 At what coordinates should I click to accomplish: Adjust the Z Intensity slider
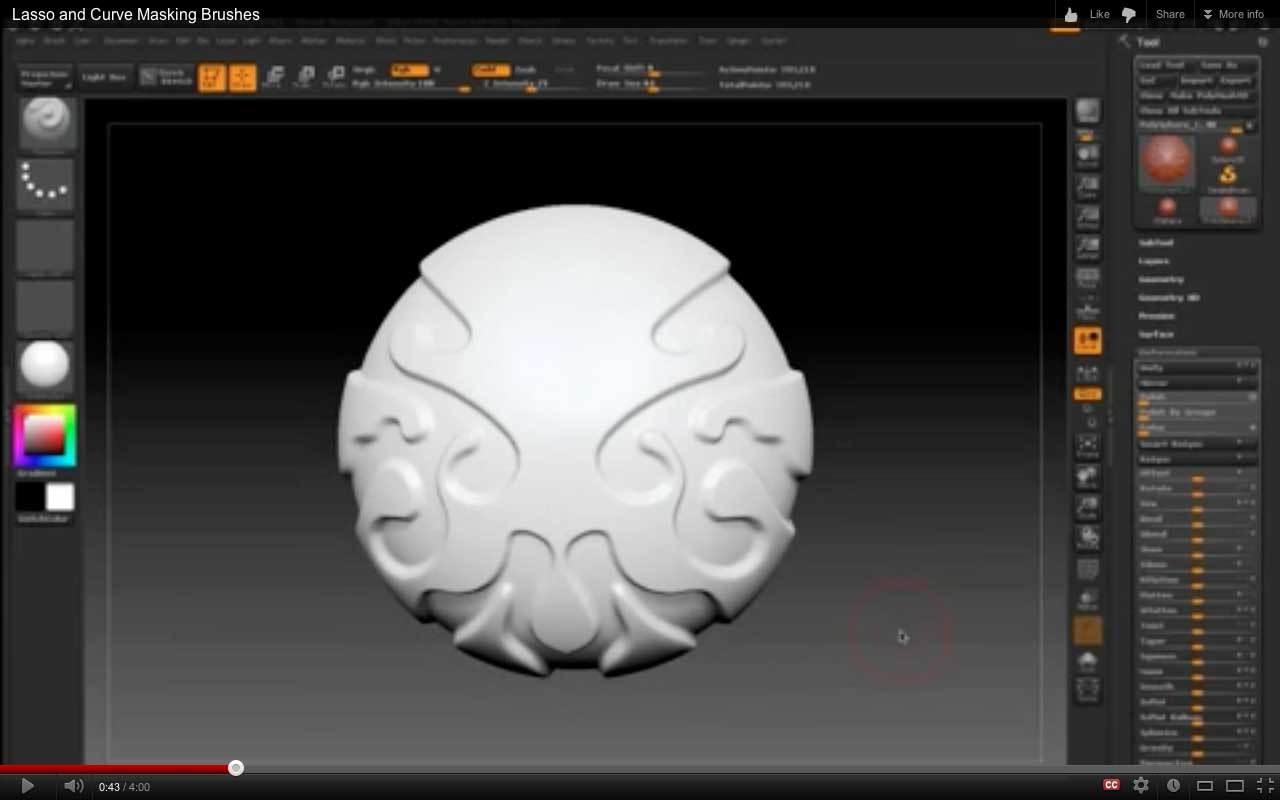[x=530, y=85]
